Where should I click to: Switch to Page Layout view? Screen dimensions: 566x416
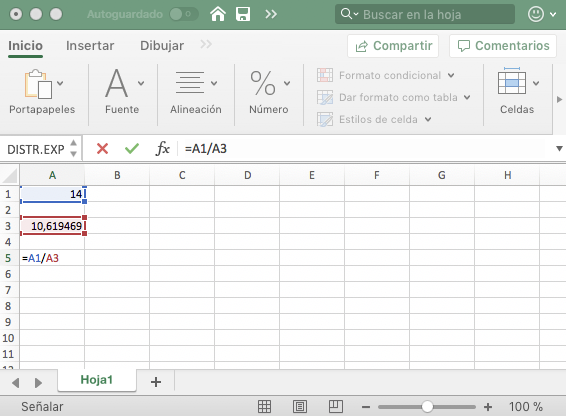tap(300, 407)
